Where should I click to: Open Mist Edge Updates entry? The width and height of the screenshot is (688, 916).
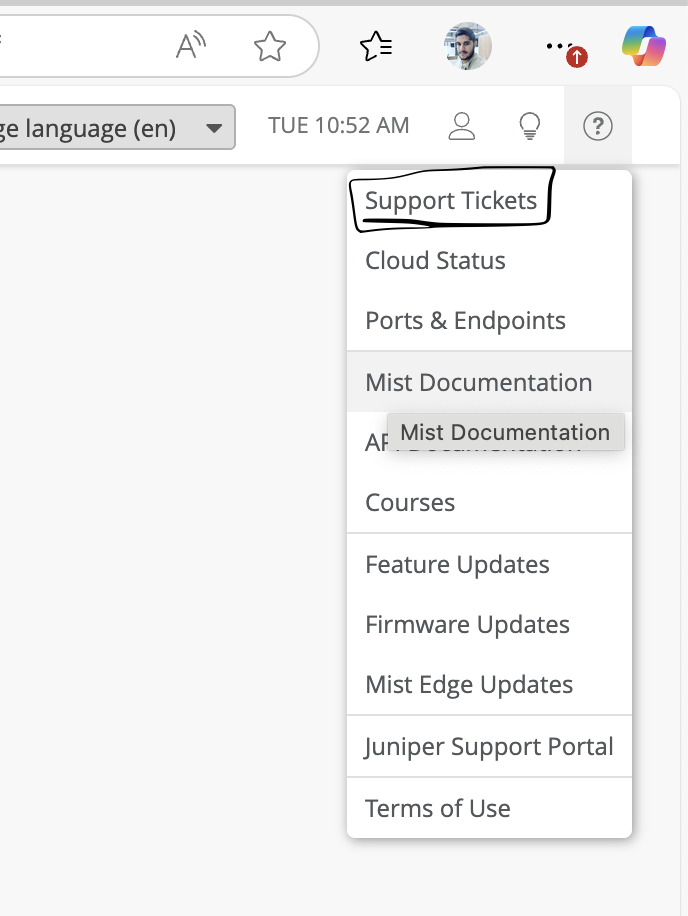[x=469, y=685]
